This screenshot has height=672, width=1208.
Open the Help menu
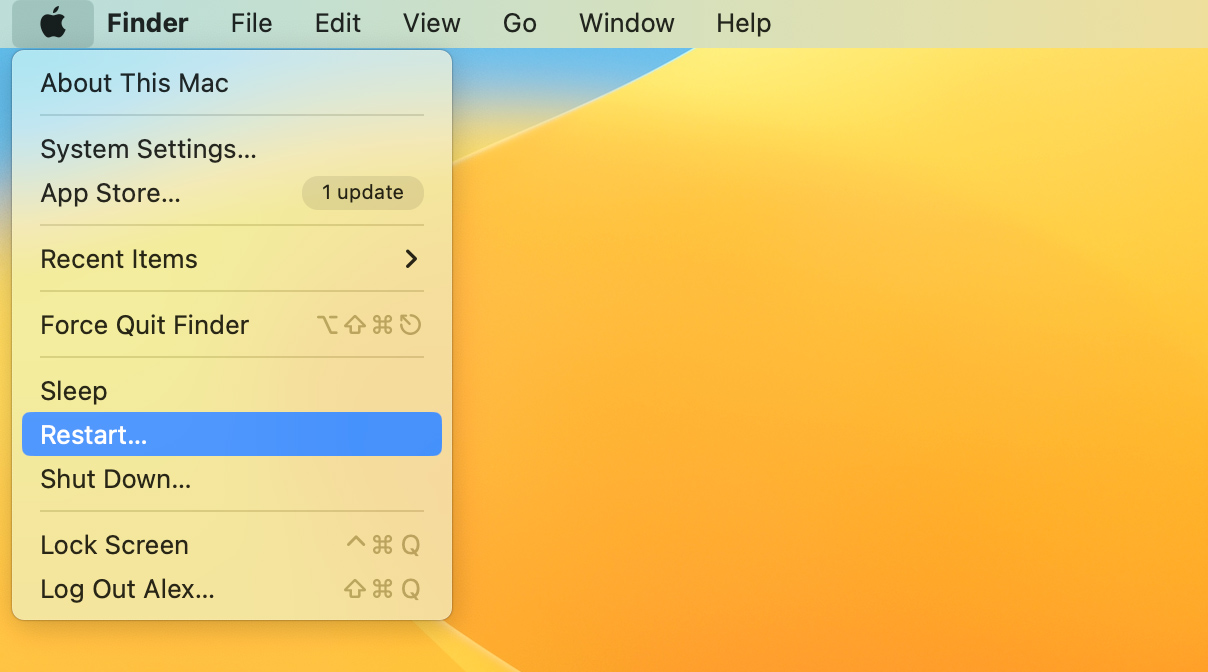coord(744,23)
